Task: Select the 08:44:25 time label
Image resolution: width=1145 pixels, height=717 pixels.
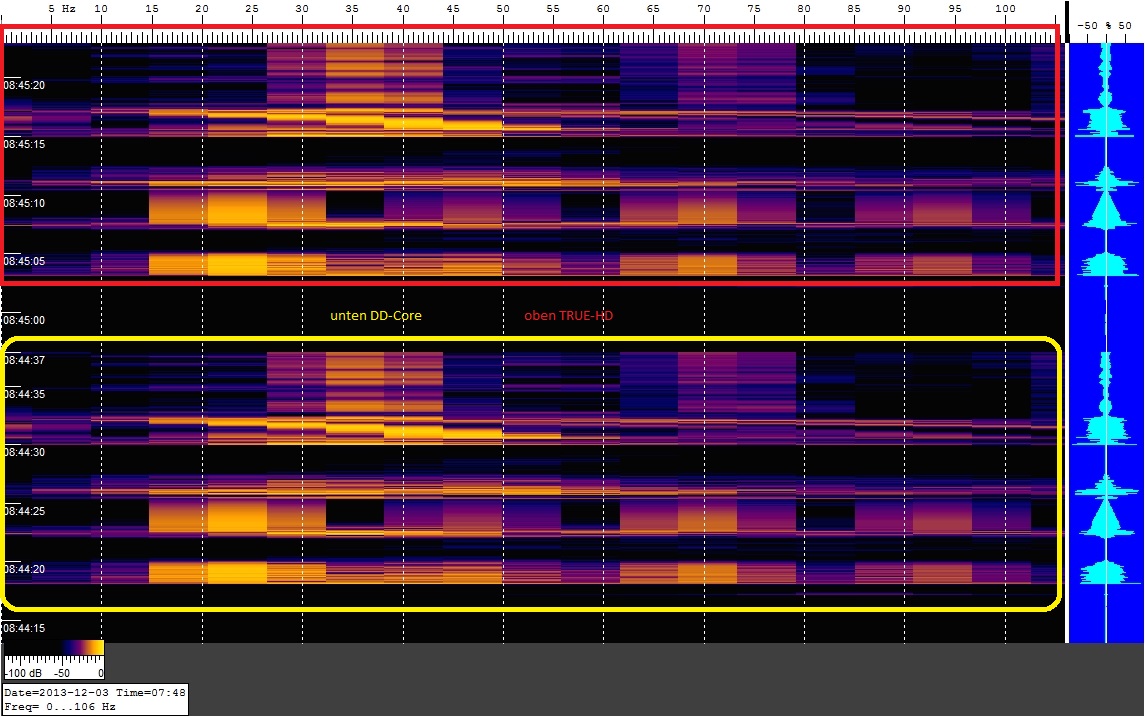Action: point(24,511)
